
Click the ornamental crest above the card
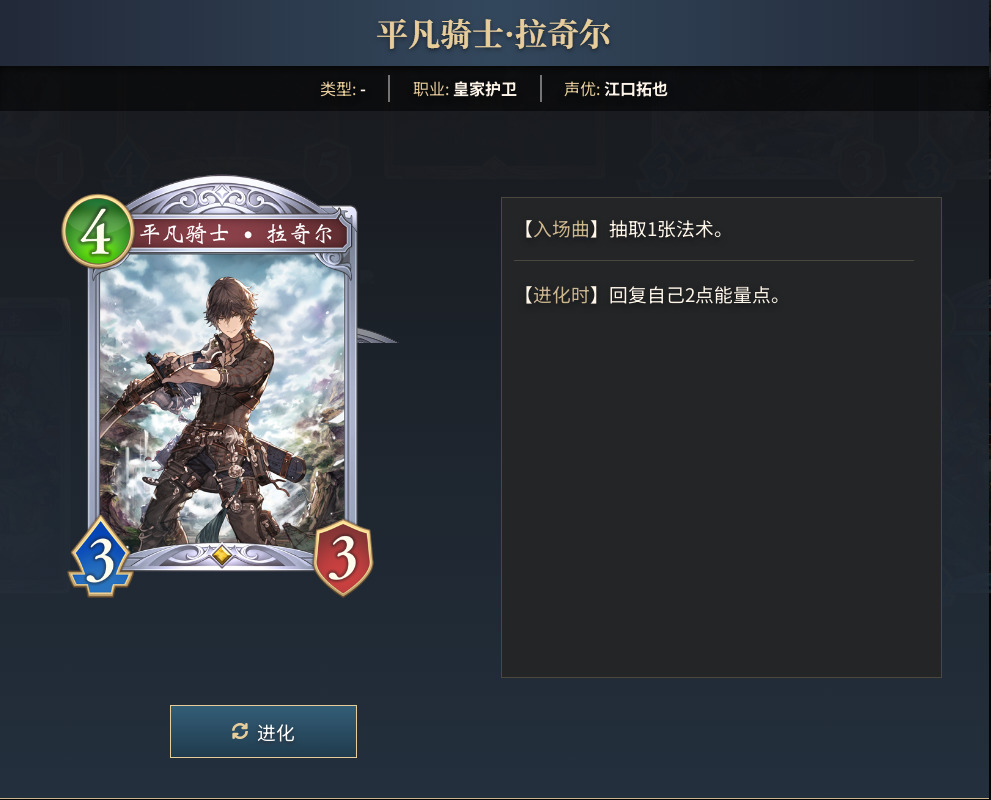click(223, 197)
